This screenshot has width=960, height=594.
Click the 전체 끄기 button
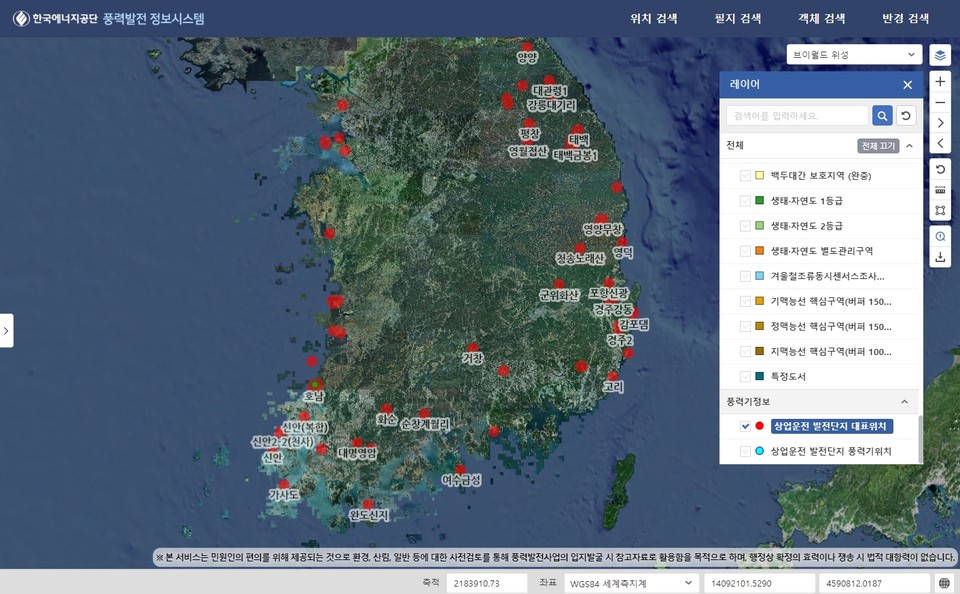pos(878,146)
